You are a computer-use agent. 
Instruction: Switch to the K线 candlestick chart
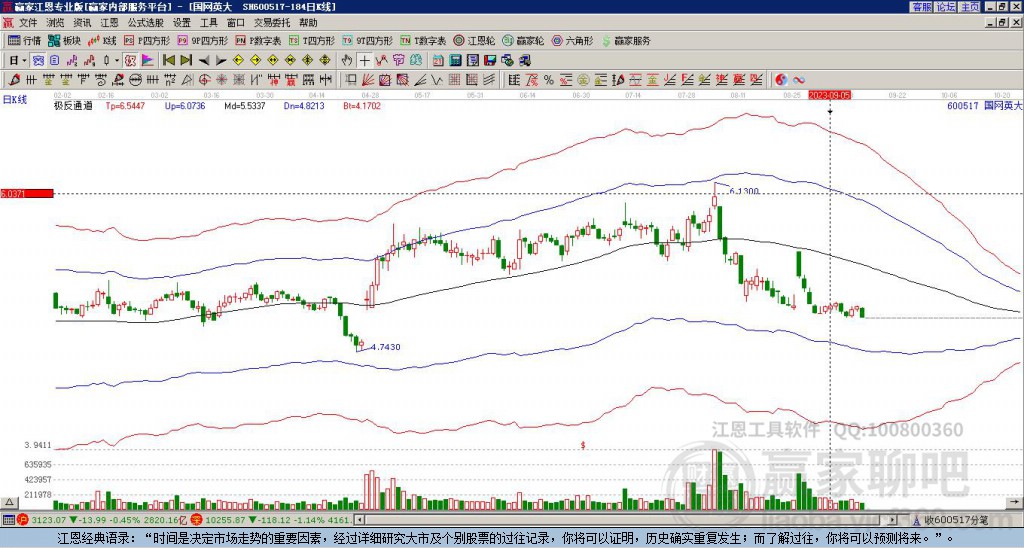pyautogui.click(x=102, y=40)
